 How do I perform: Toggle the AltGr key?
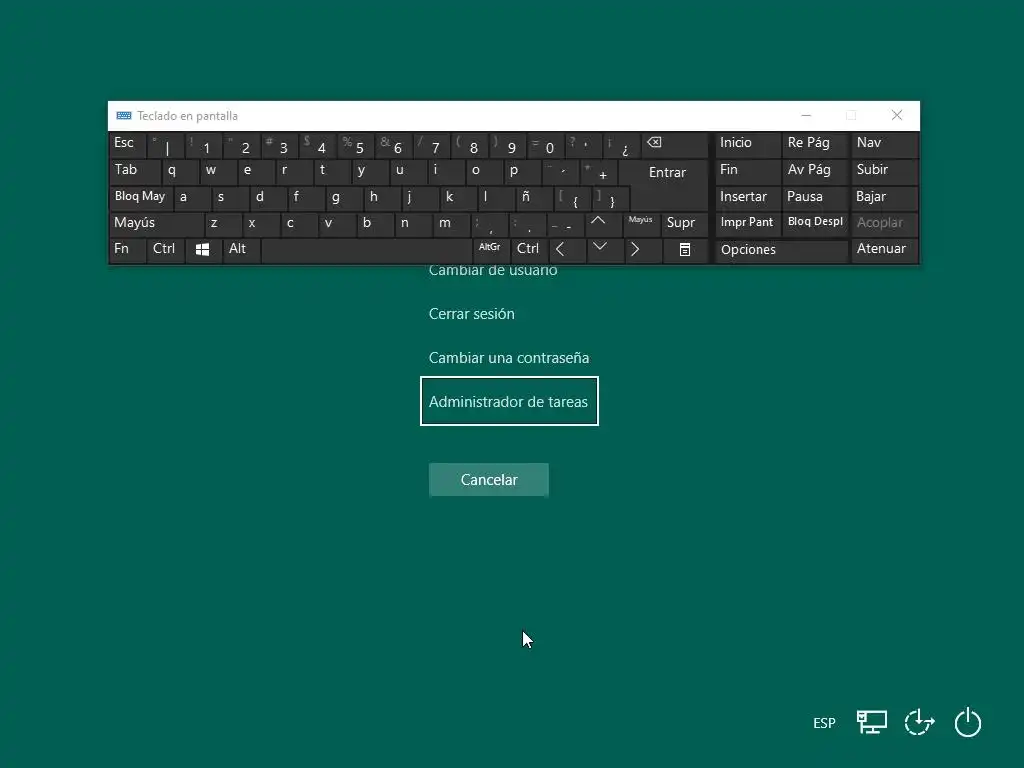pyautogui.click(x=490, y=250)
